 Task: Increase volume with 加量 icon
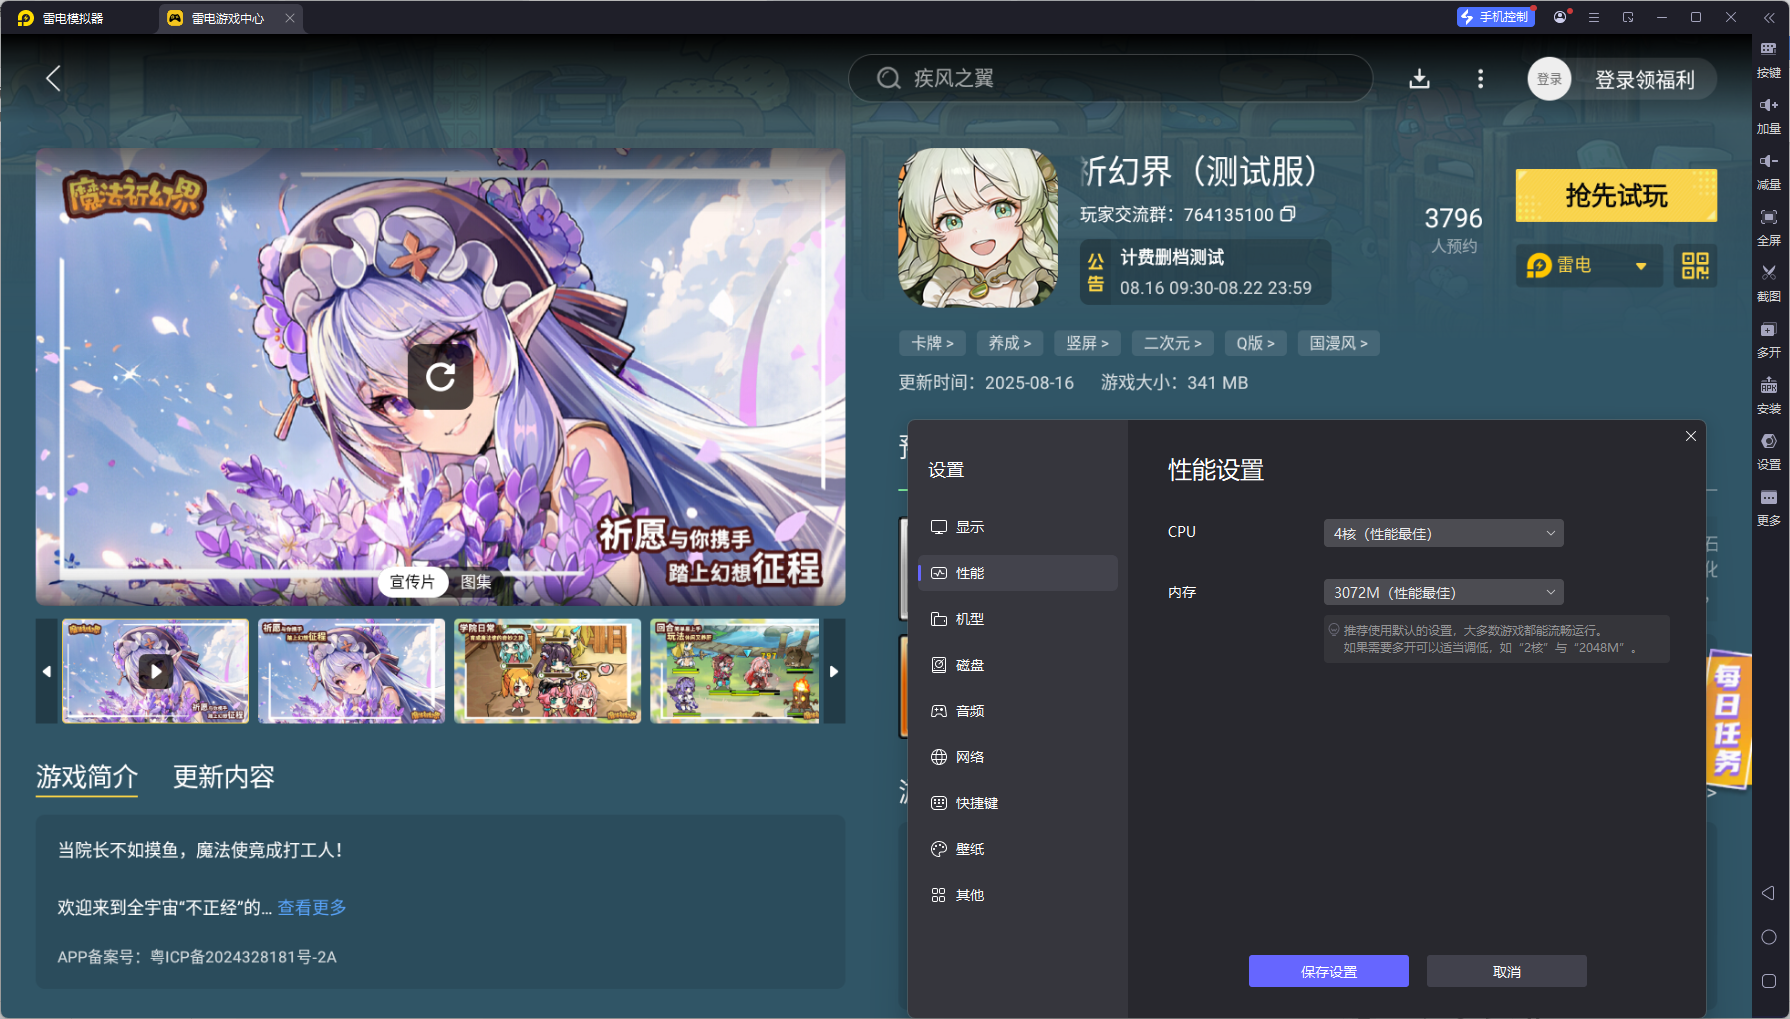pyautogui.click(x=1768, y=116)
